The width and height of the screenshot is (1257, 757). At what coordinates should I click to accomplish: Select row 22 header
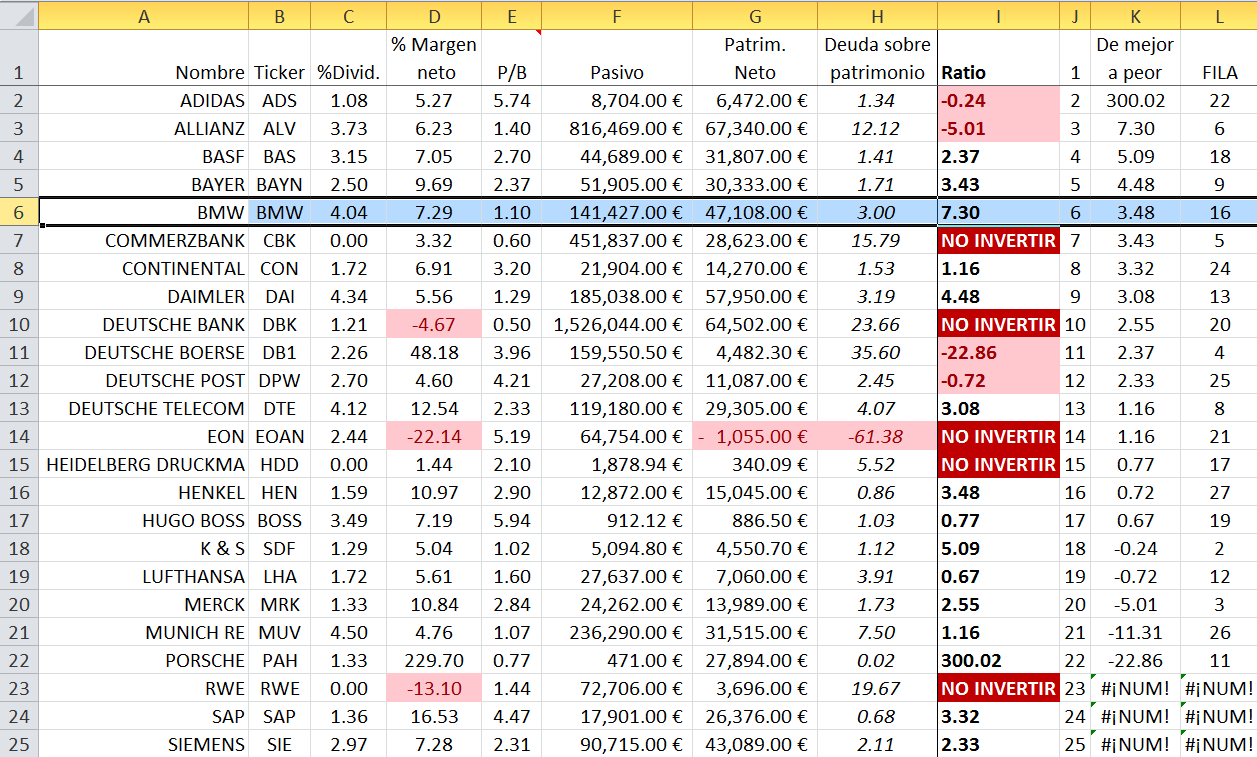19,660
